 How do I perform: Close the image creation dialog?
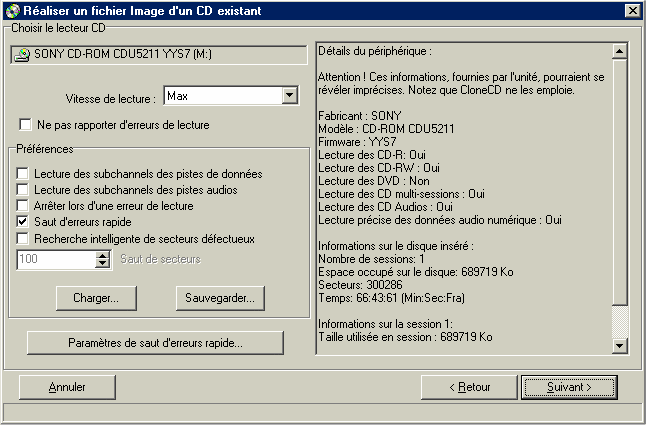[632, 10]
